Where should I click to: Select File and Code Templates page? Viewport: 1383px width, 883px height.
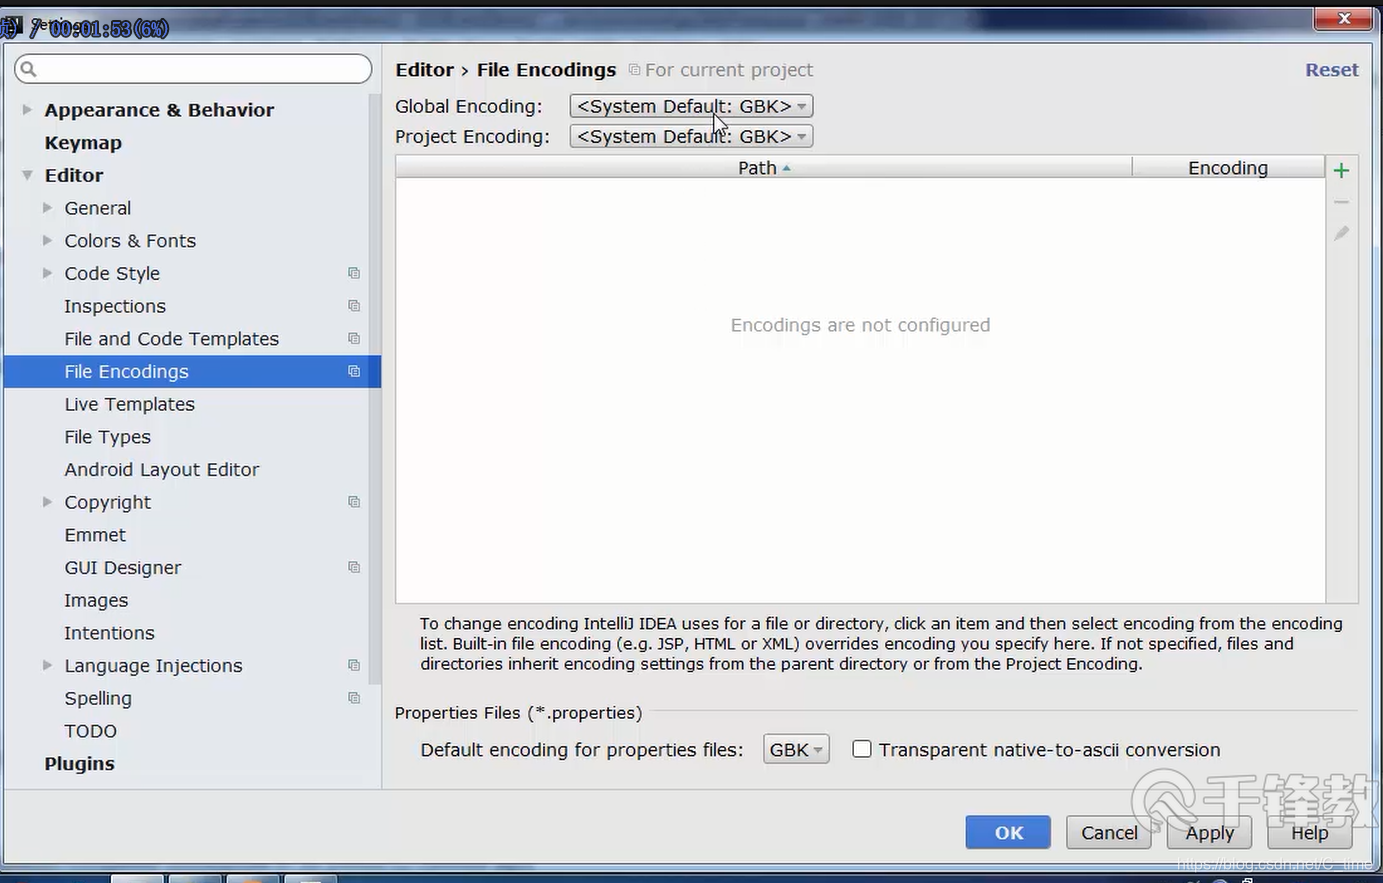tap(171, 339)
